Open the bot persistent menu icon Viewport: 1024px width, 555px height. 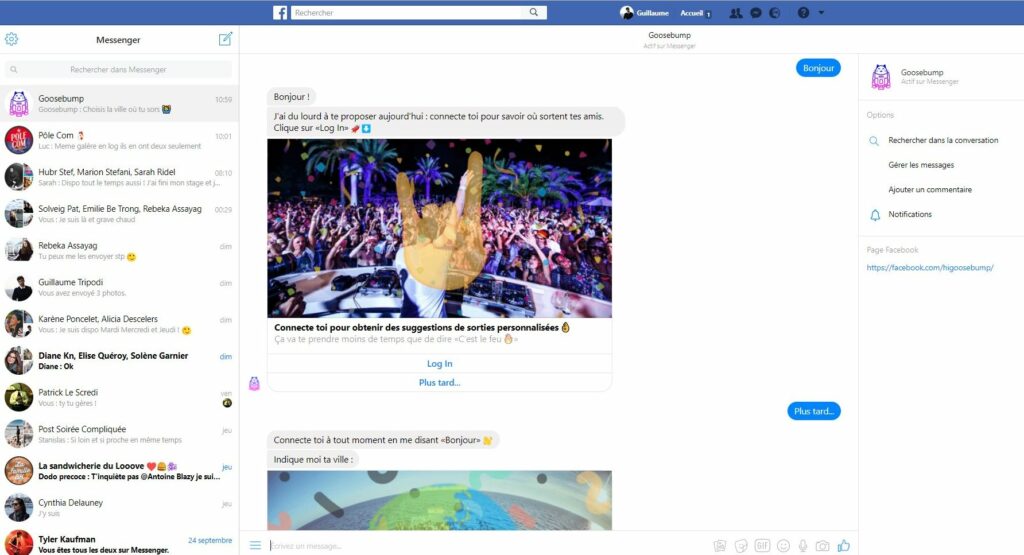point(255,545)
